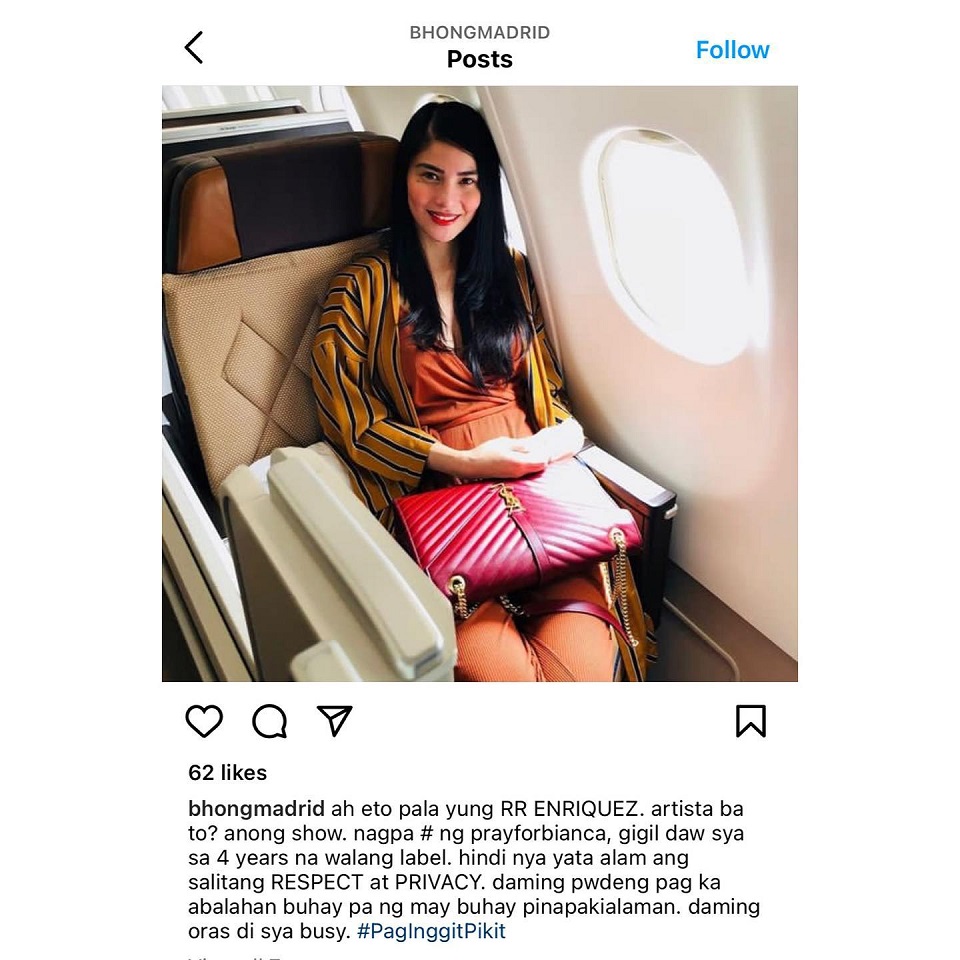Viewport: 960px width, 960px height.
Task: Share the post with the paper plane icon
Action: pos(334,720)
